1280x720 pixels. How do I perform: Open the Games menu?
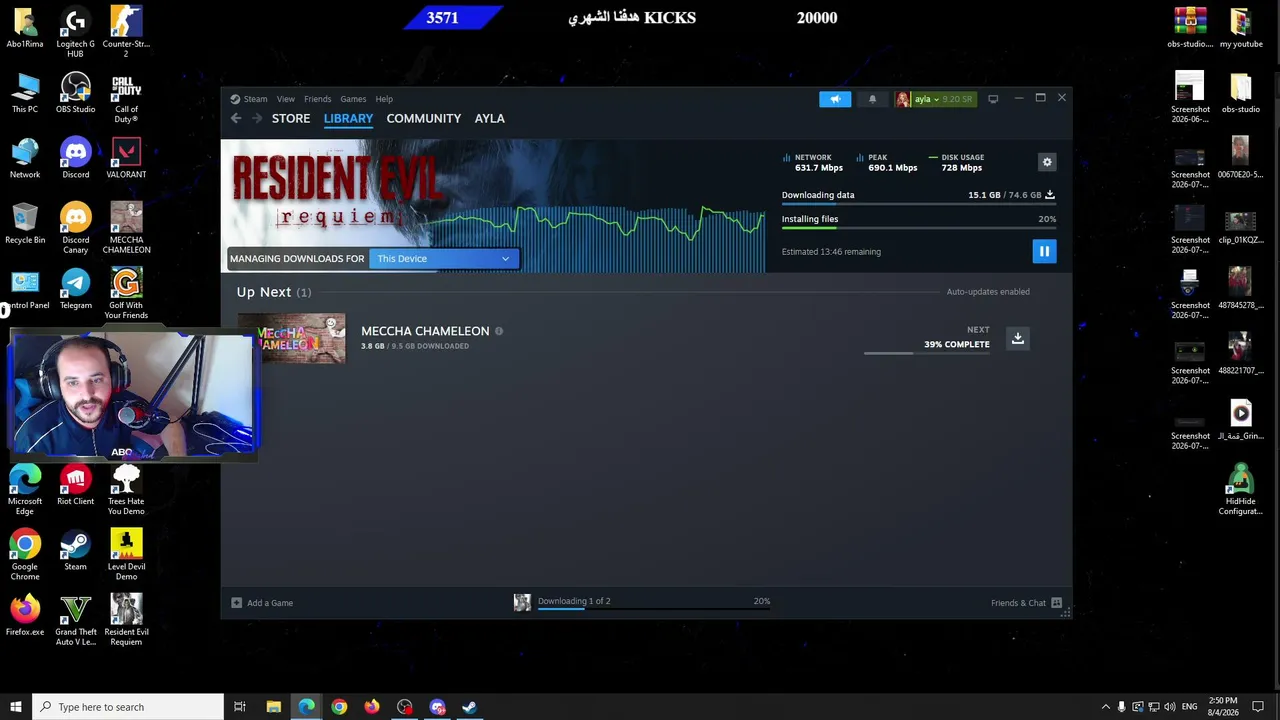tap(353, 99)
